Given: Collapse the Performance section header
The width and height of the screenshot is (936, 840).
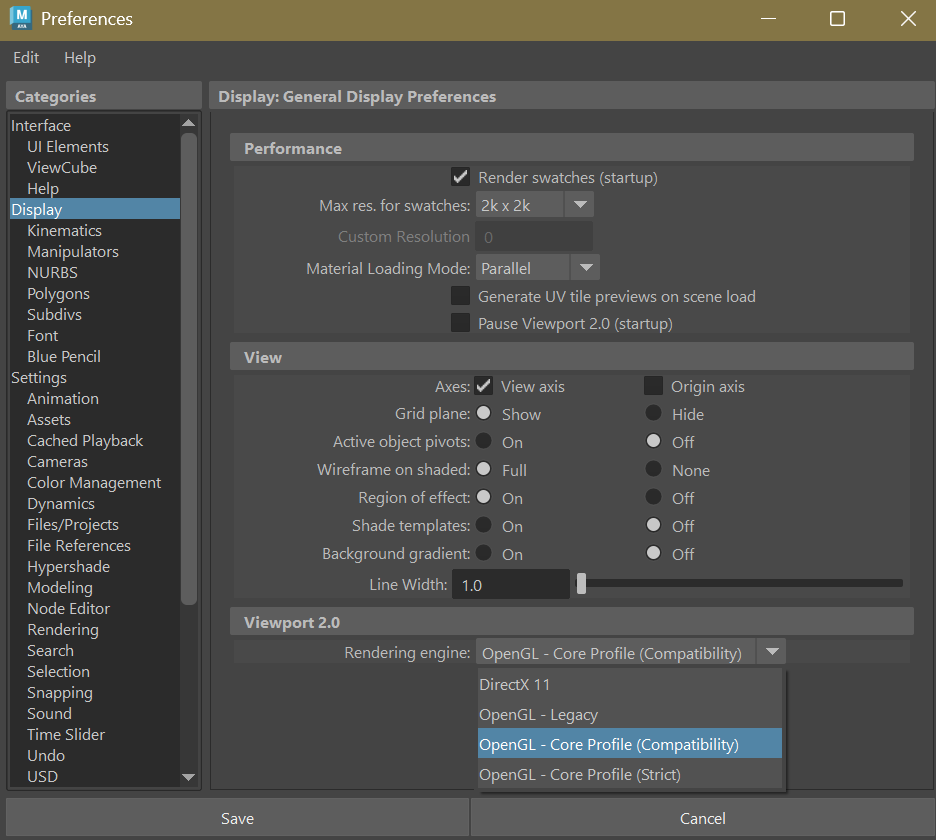Looking at the screenshot, I should 571,148.
